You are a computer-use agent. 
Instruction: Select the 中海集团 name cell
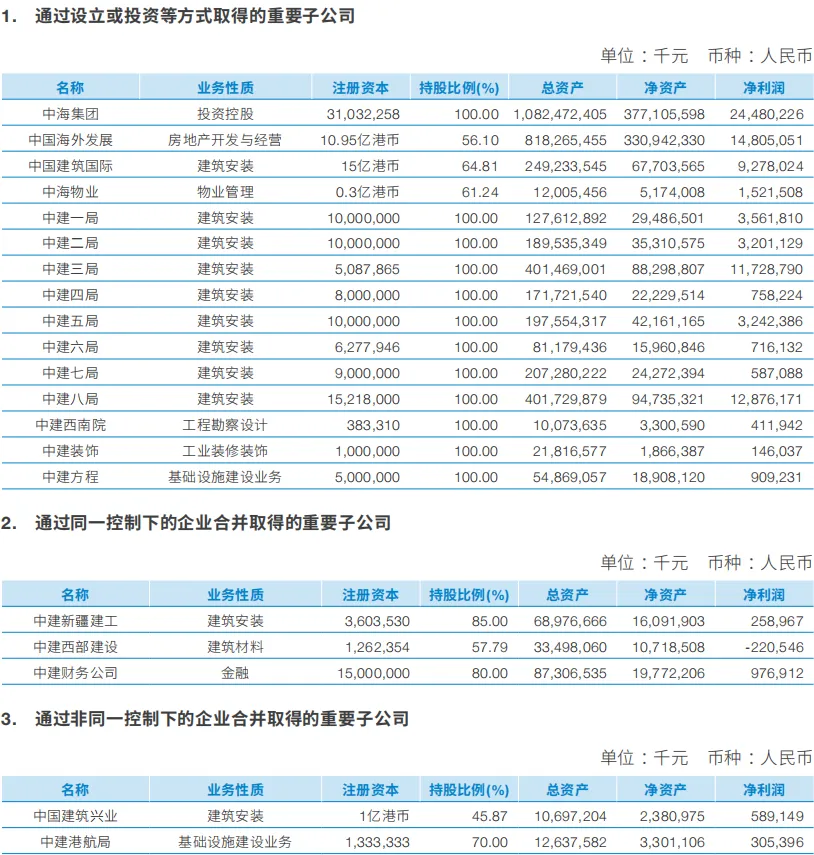[71, 114]
